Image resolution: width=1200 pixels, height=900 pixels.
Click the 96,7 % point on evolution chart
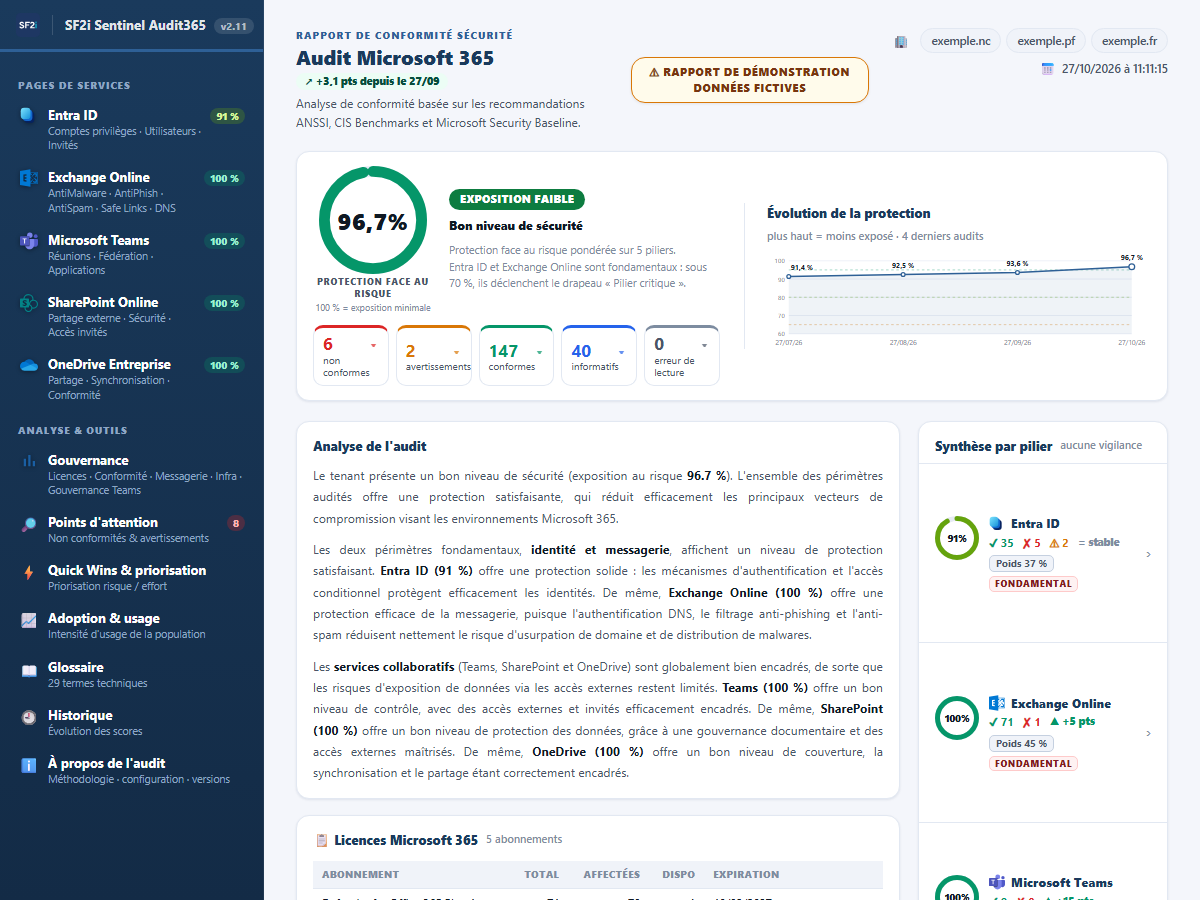1131,266
